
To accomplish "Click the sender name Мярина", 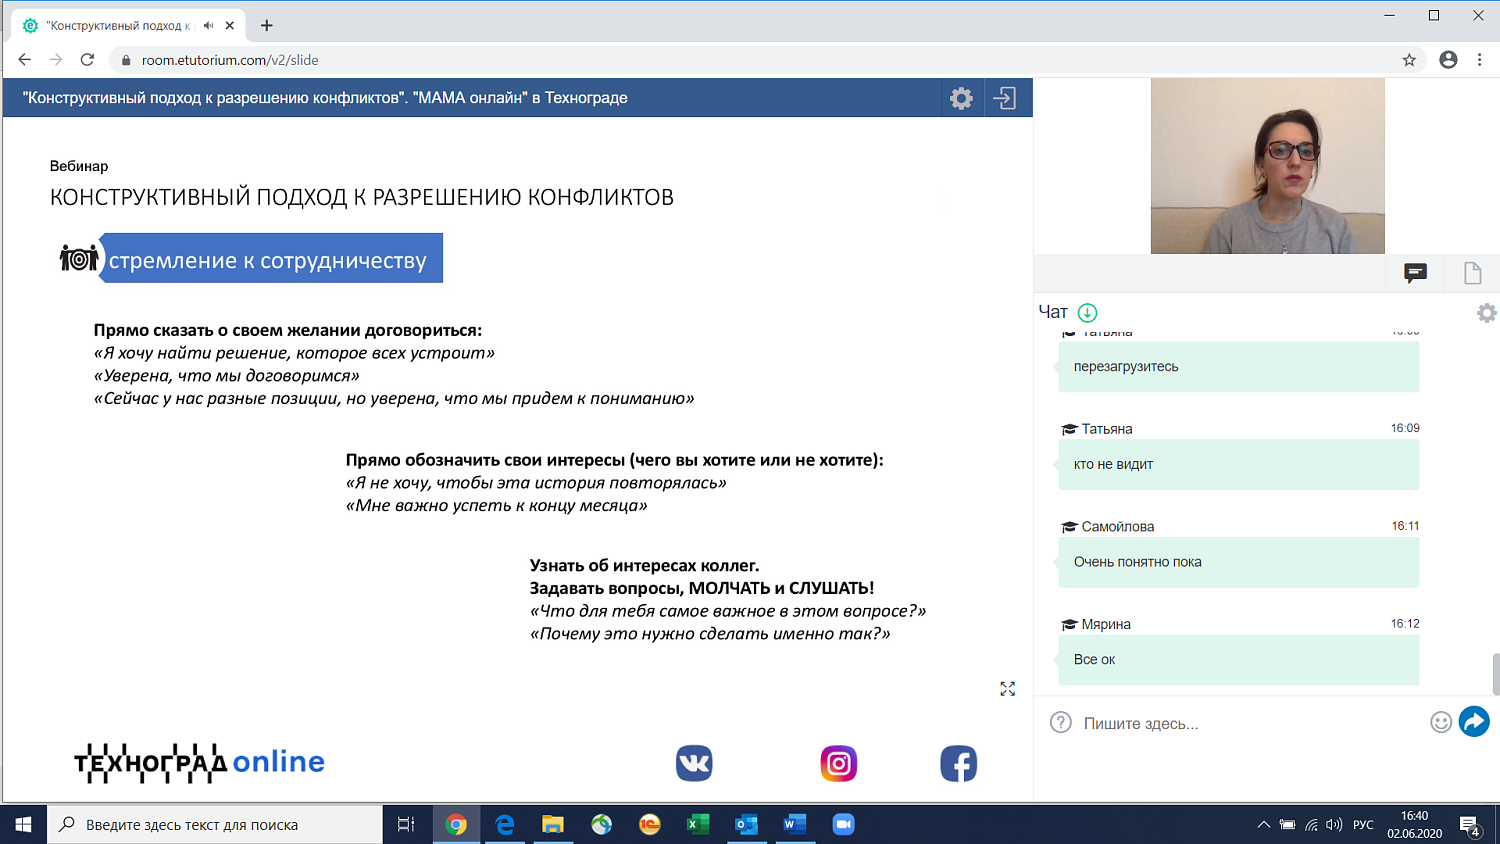I will pos(1106,625).
